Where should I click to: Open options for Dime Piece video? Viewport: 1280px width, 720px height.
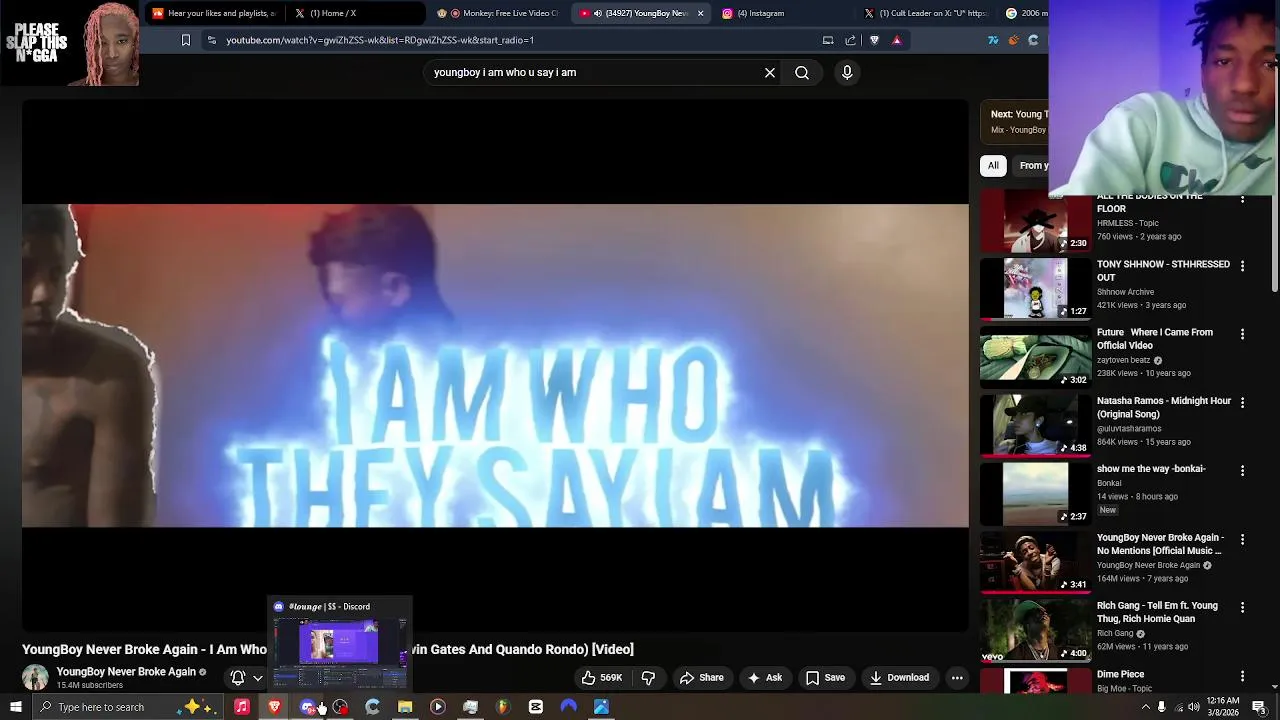point(1242,676)
